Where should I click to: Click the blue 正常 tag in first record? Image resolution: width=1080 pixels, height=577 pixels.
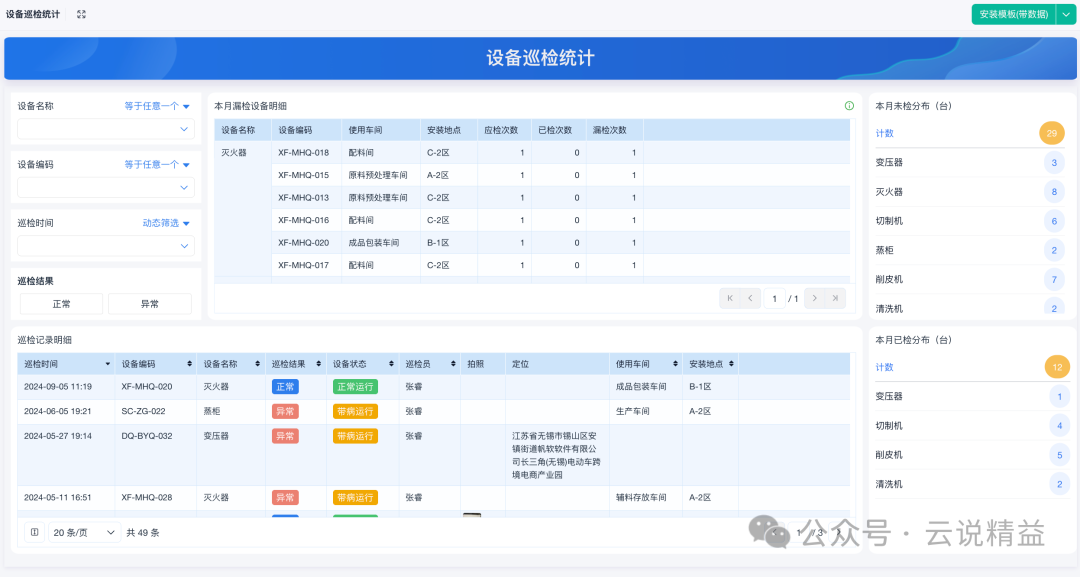pyautogui.click(x=285, y=387)
